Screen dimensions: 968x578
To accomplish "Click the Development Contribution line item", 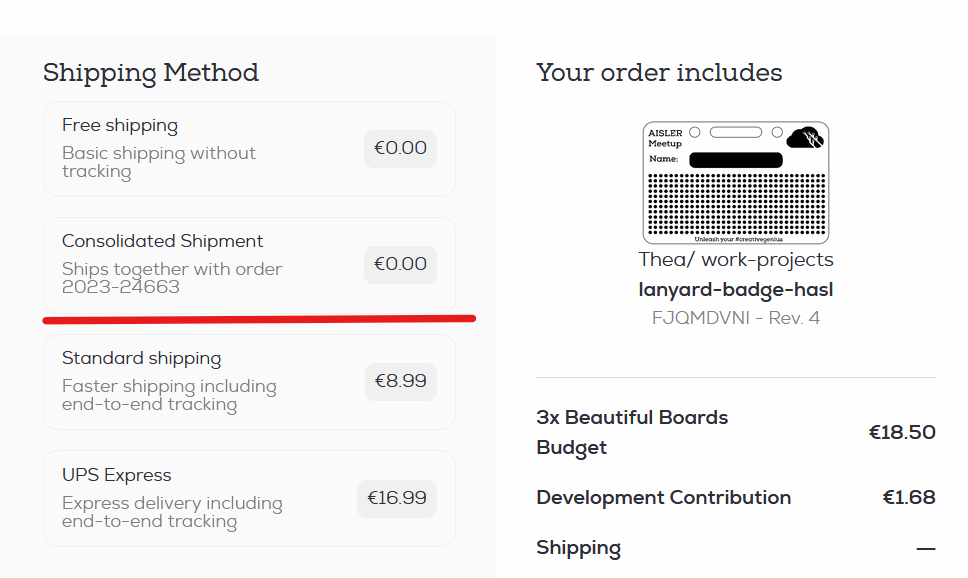I will coord(663,497).
